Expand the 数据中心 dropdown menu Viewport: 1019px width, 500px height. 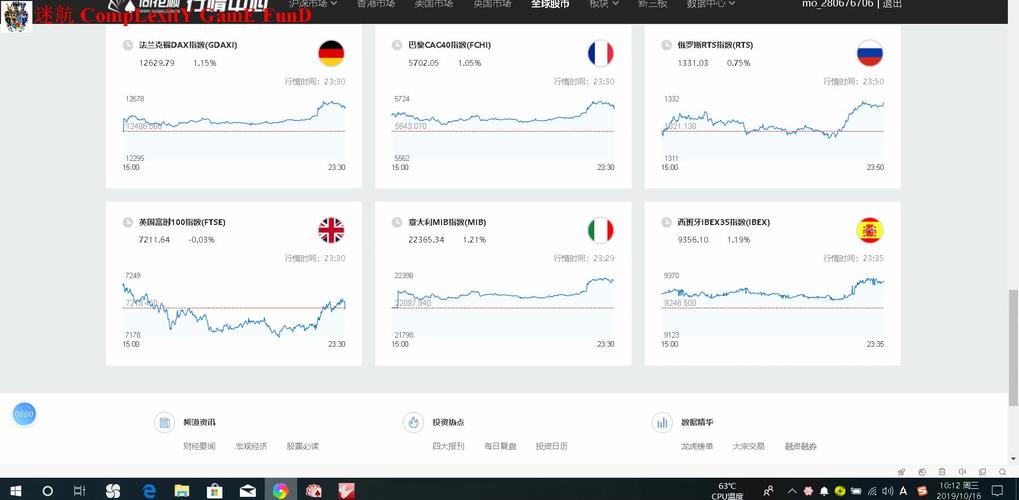[x=711, y=4]
